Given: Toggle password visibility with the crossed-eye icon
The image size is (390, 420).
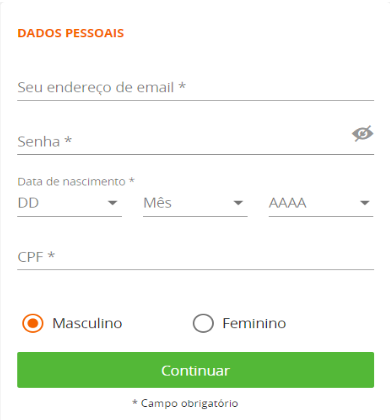Looking at the screenshot, I should pyautogui.click(x=362, y=134).
